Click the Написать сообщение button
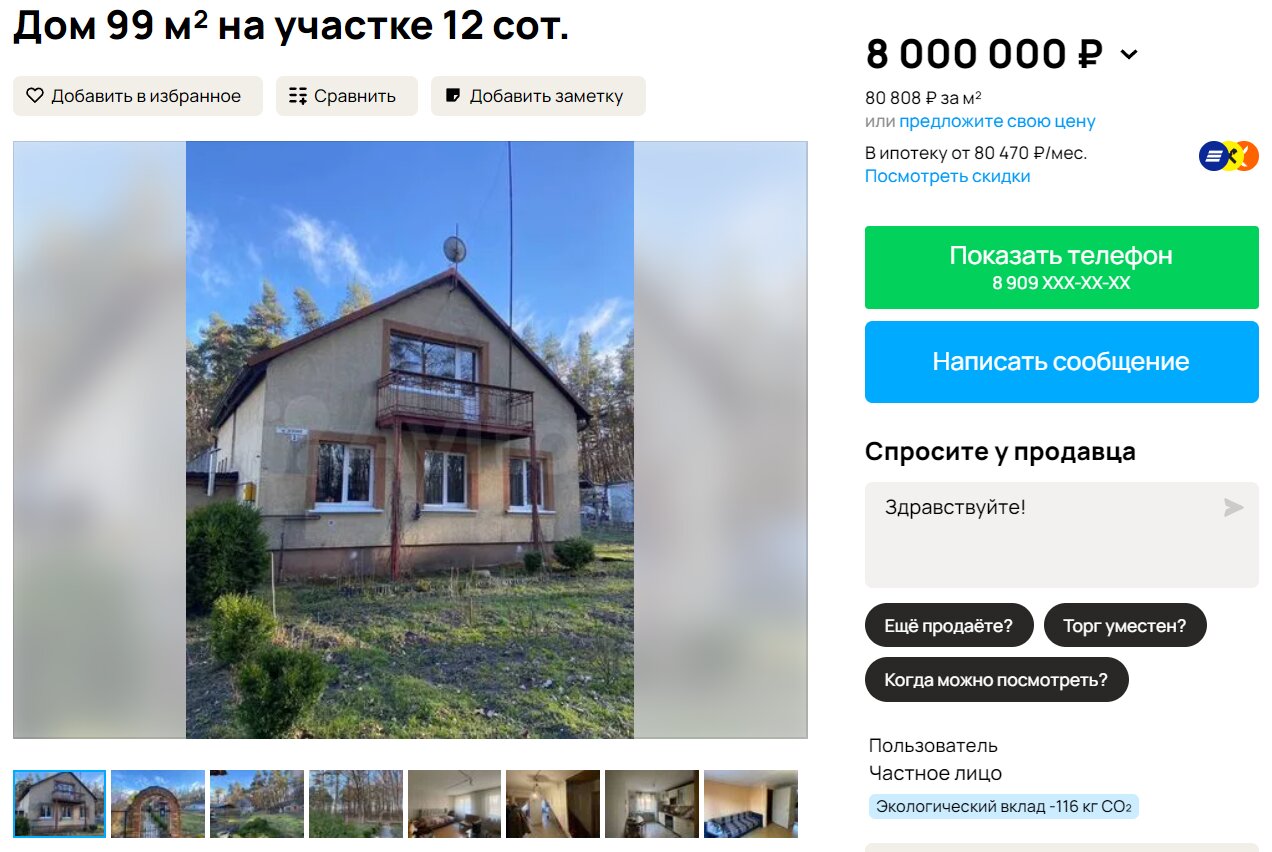 [x=1061, y=362]
